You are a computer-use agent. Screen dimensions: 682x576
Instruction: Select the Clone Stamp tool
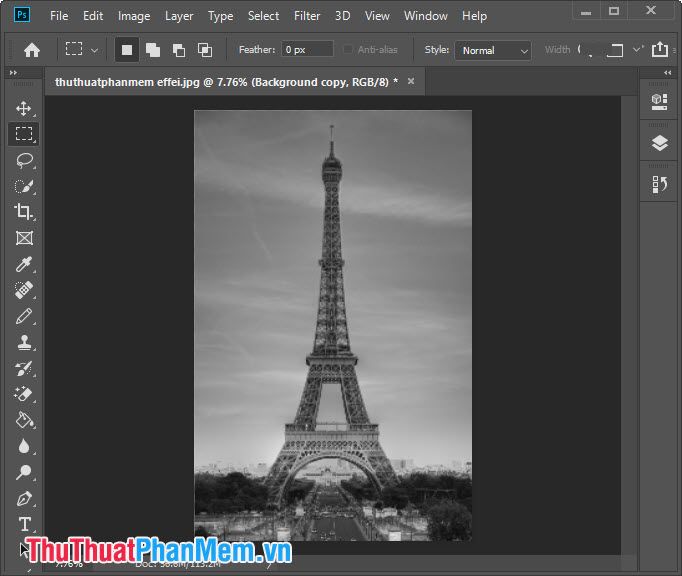[x=23, y=342]
